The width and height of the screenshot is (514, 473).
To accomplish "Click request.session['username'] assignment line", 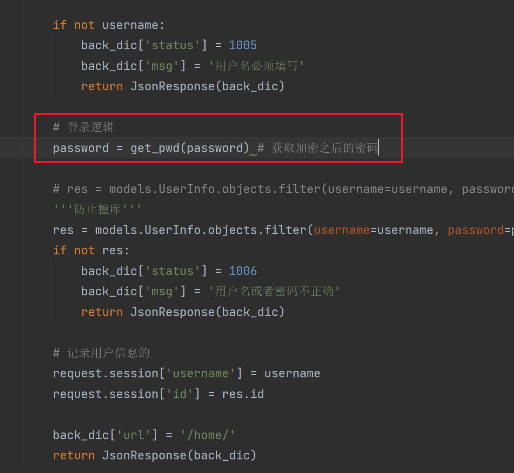I will pyautogui.click(x=187, y=373).
